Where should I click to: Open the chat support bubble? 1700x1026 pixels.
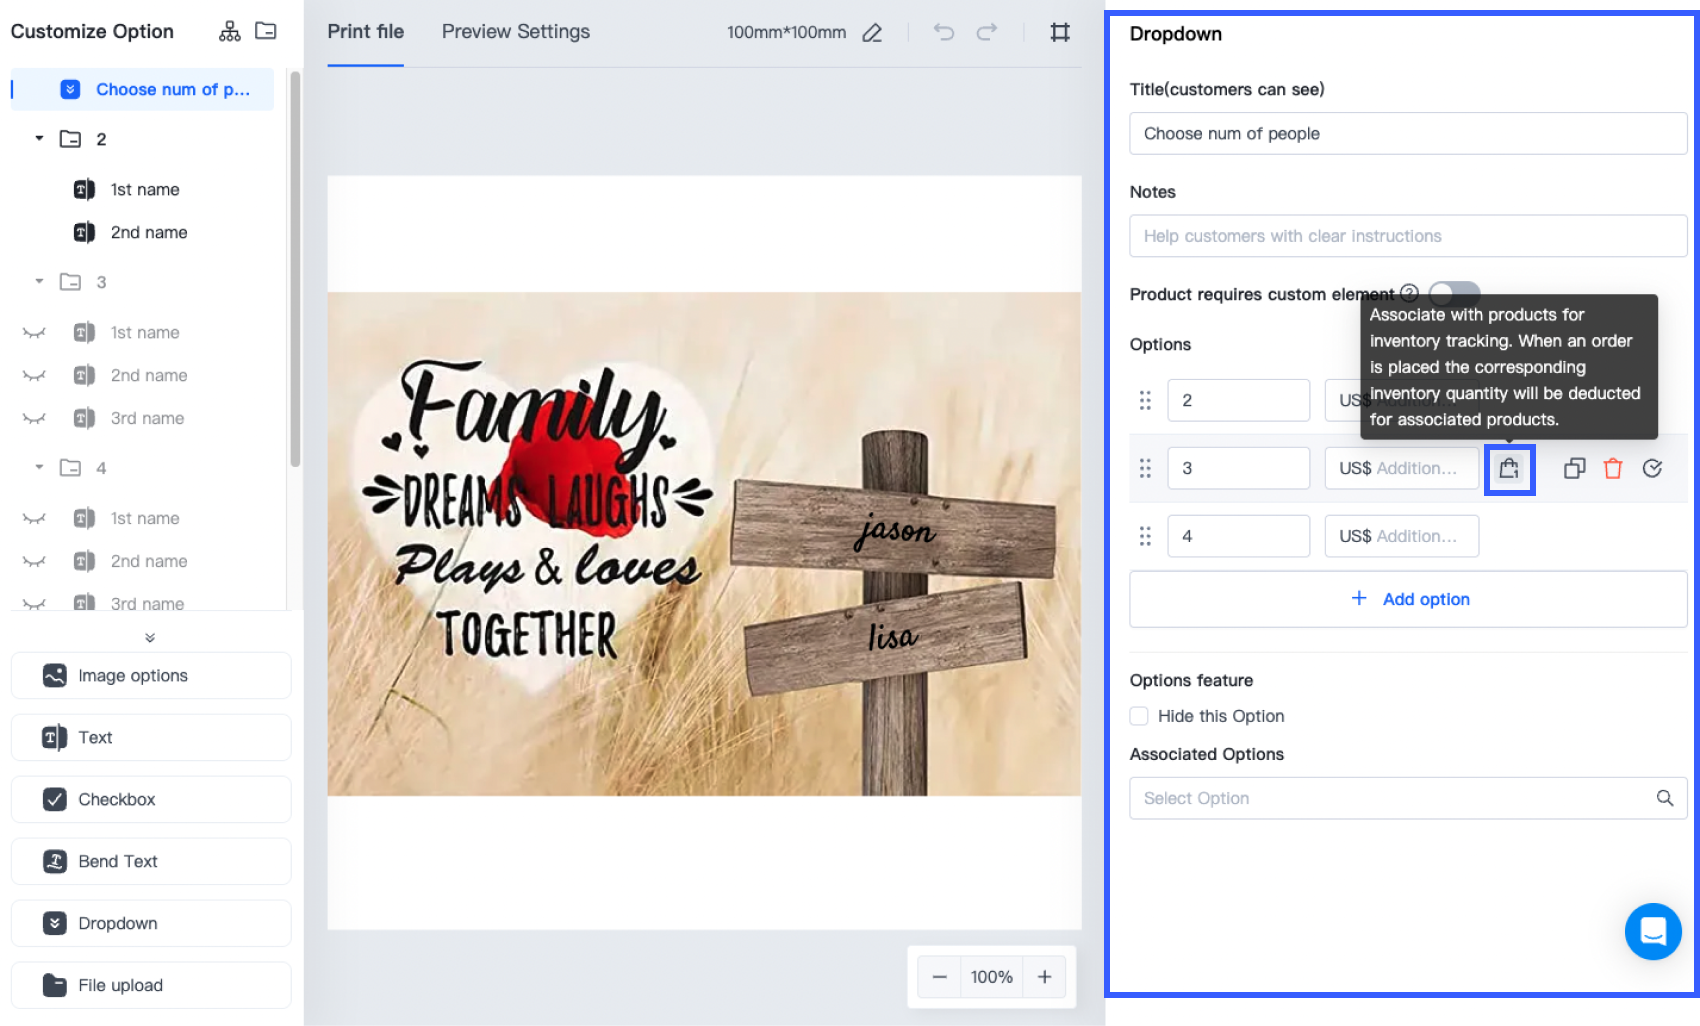coord(1652,931)
